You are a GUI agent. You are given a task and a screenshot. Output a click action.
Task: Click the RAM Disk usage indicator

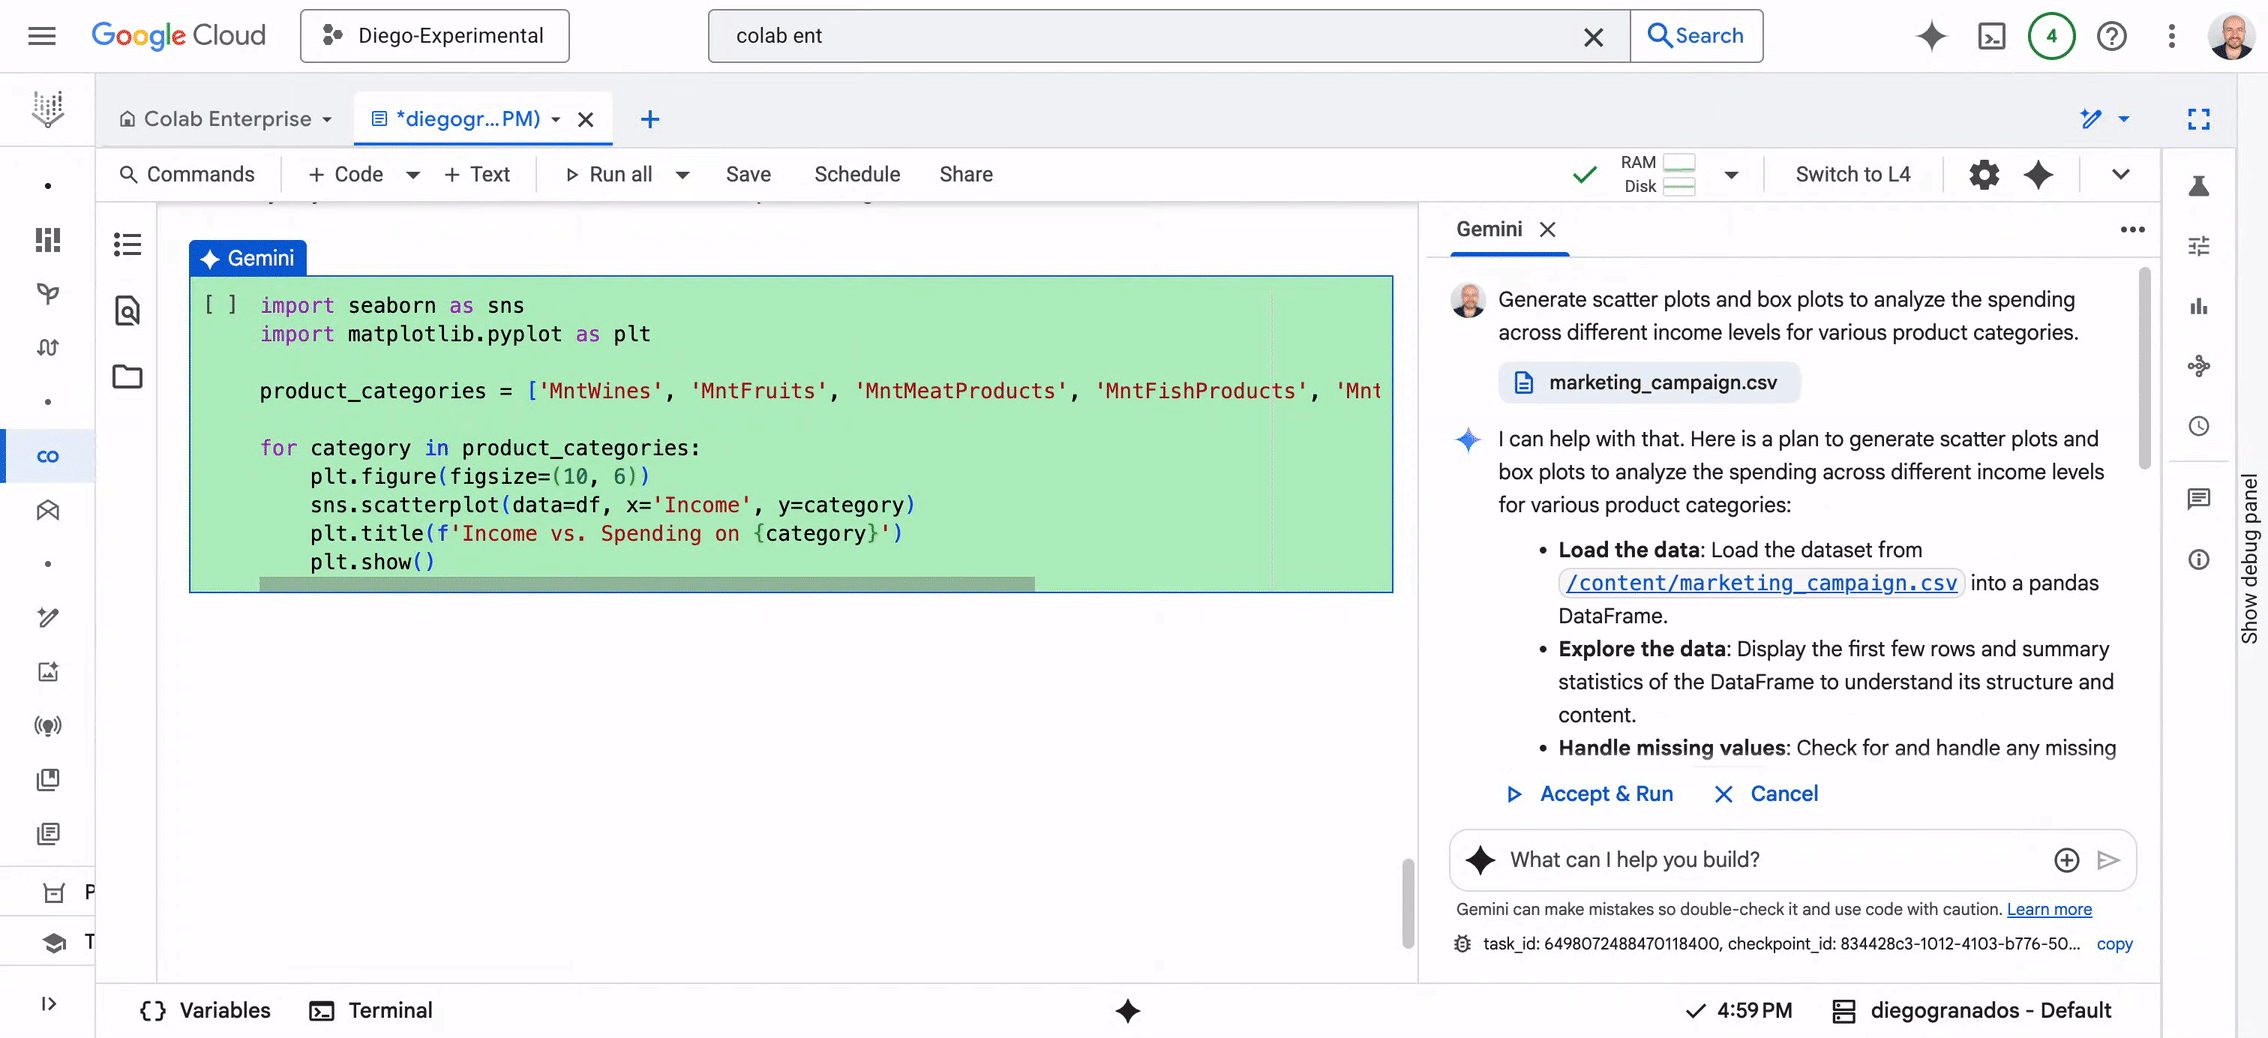click(1657, 174)
